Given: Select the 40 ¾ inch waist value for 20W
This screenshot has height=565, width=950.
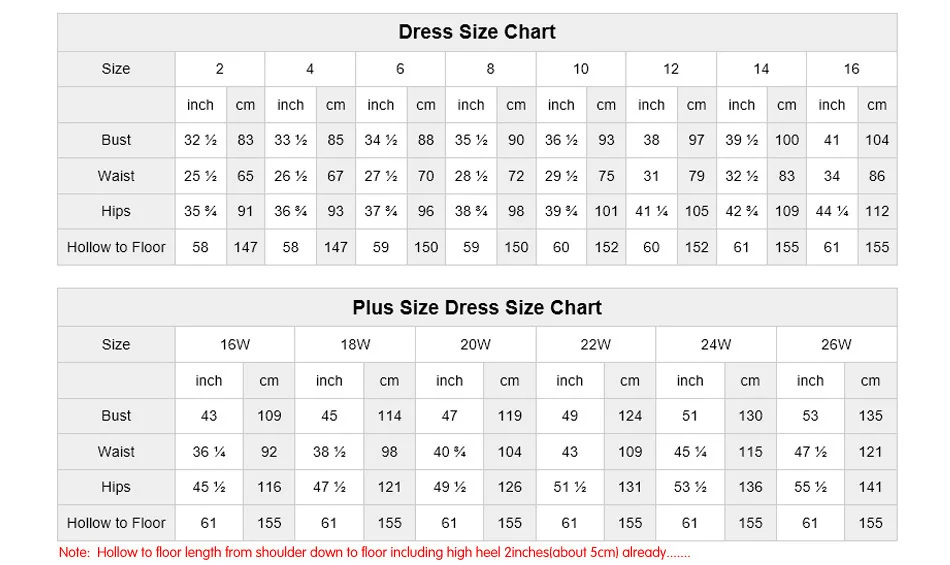Looking at the screenshot, I should click(450, 452).
